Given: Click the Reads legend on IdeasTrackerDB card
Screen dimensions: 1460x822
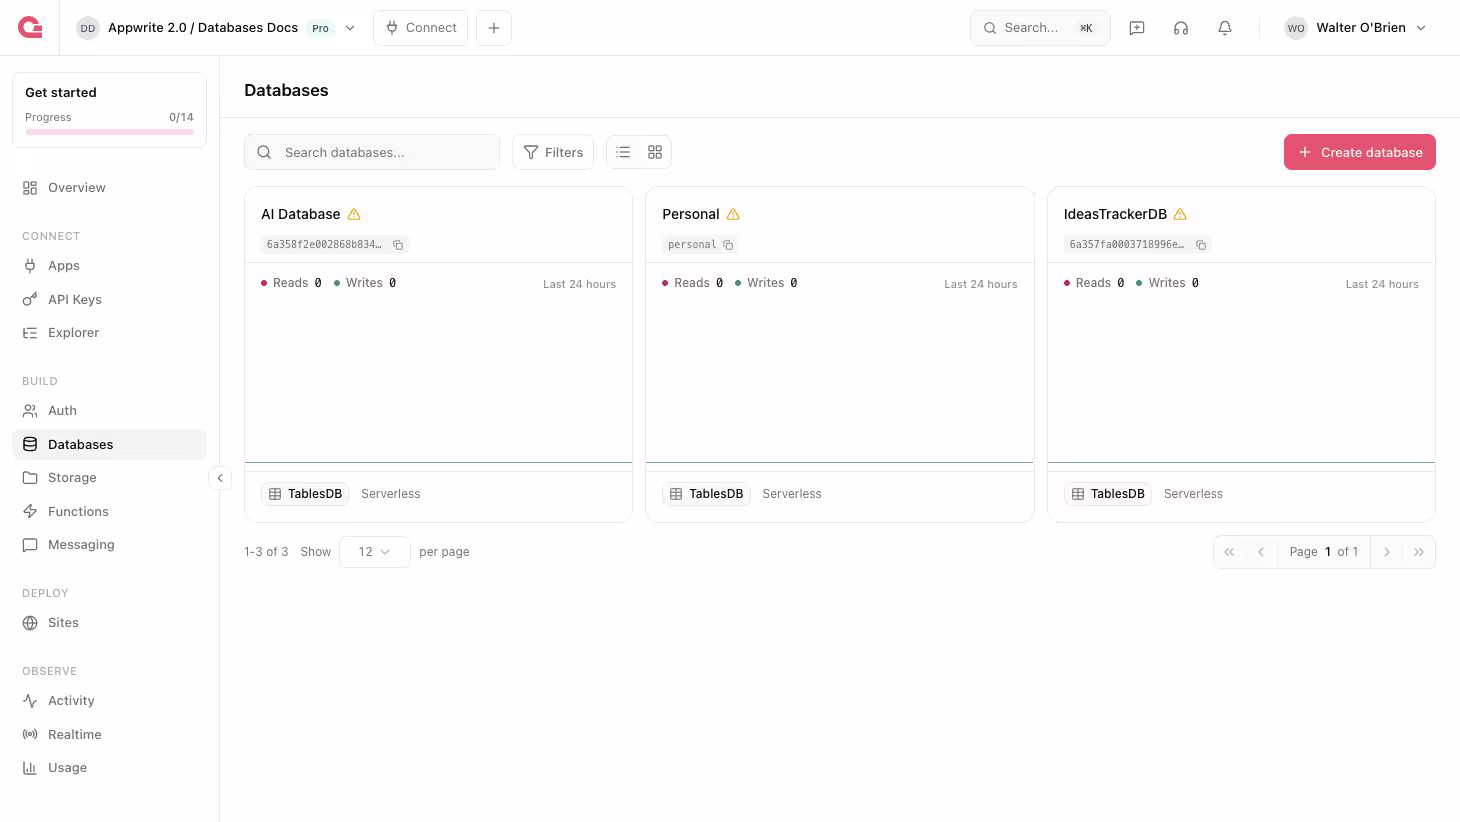Looking at the screenshot, I should 1094,283.
